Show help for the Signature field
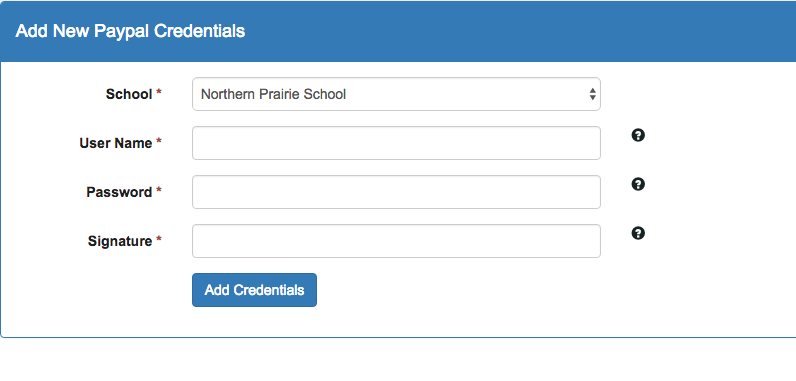Viewport: 796px width, 381px height. coord(638,233)
